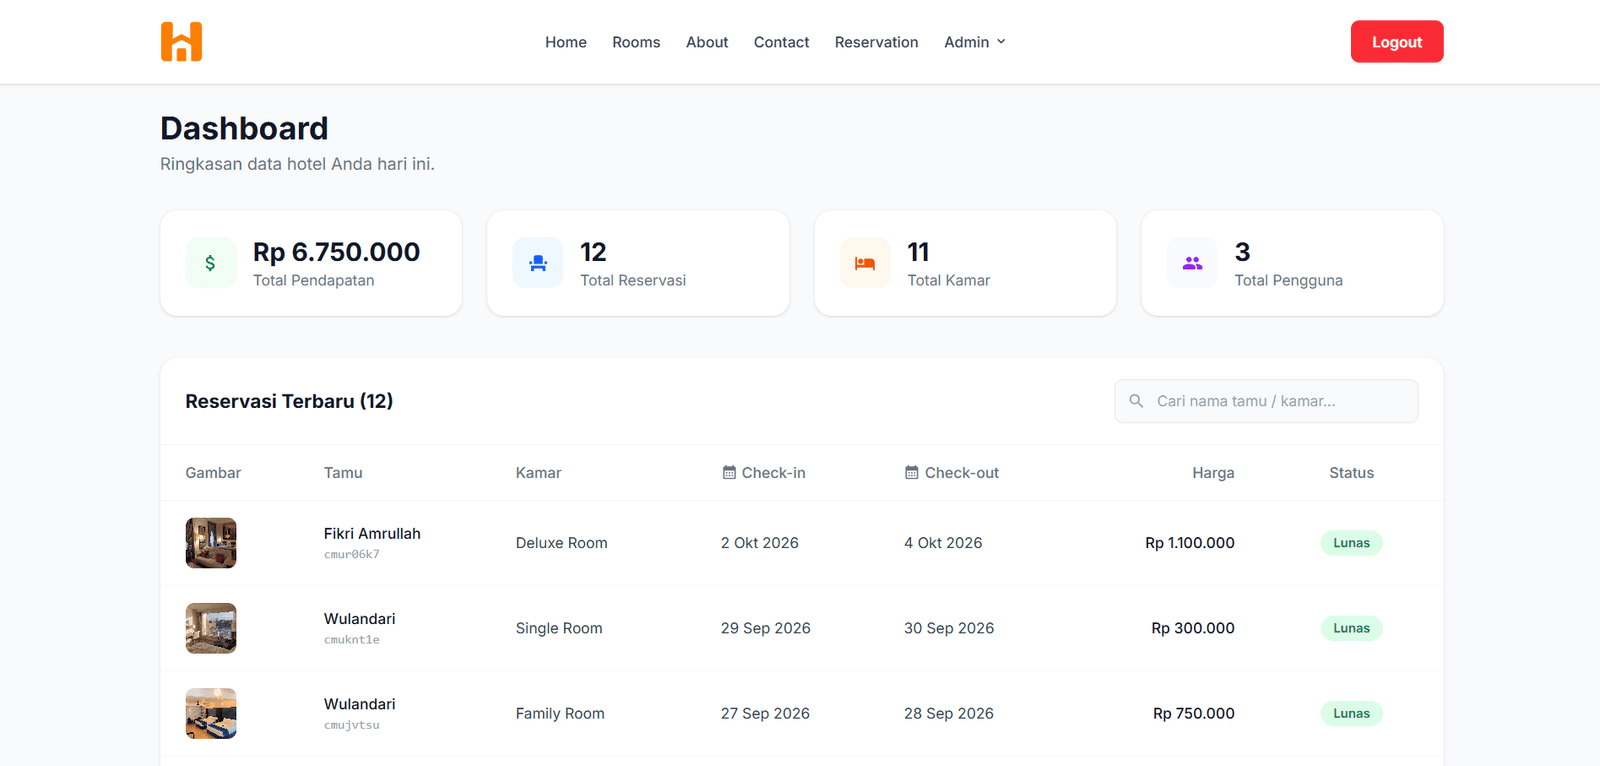Click check-in date 29 Sep 2026
The image size is (1600, 766).
[x=766, y=628]
